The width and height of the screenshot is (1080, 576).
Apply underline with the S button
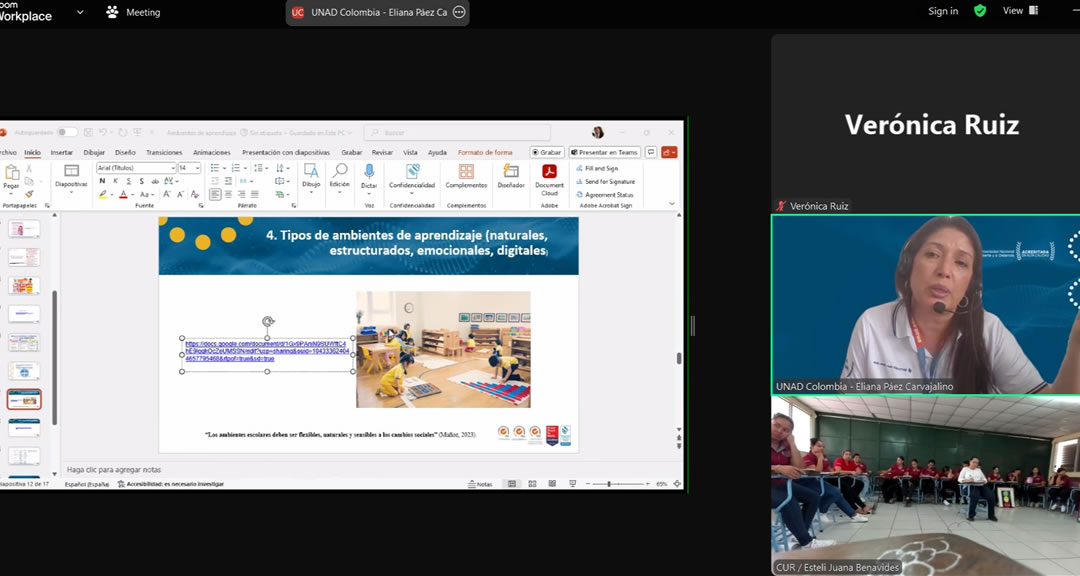(128, 181)
